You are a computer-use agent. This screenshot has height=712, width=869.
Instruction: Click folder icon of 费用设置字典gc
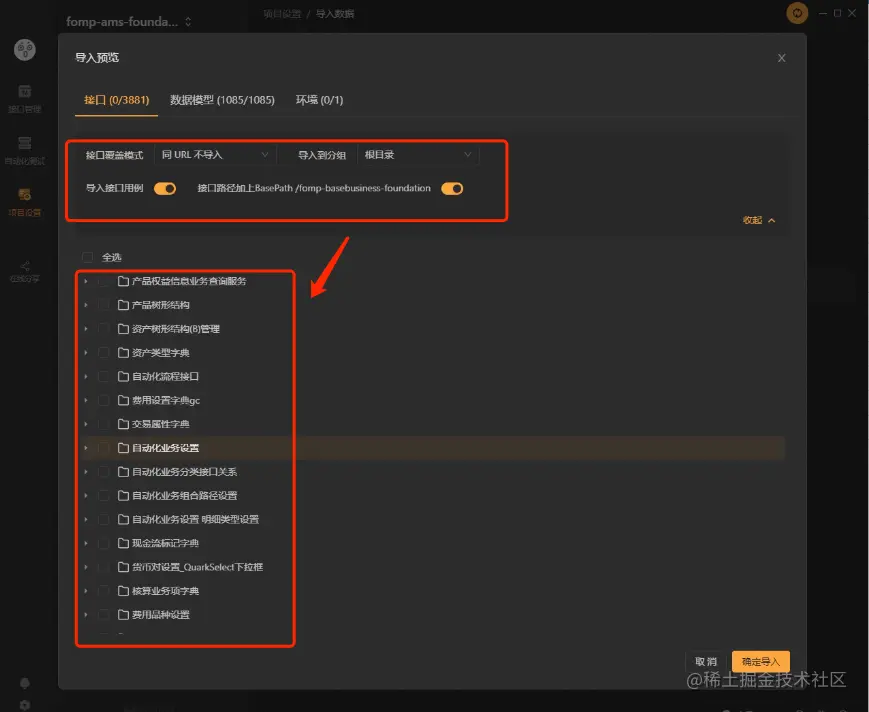[123, 400]
